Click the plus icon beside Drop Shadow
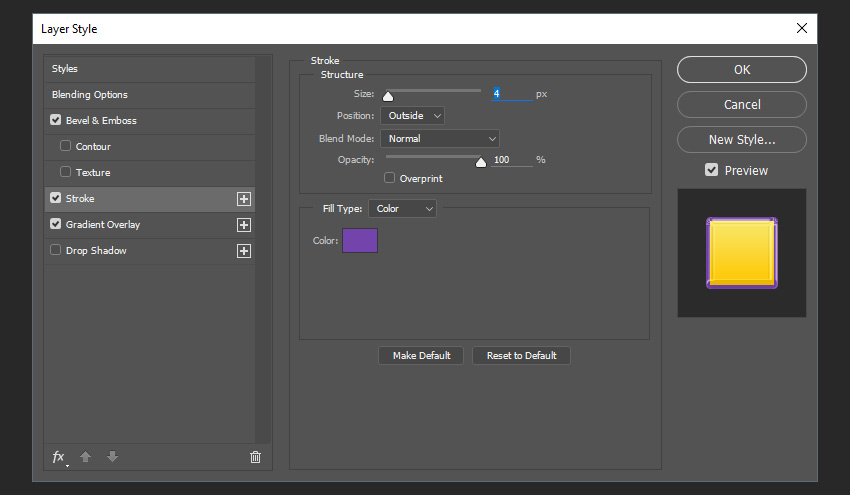The width and height of the screenshot is (850, 495). point(243,251)
